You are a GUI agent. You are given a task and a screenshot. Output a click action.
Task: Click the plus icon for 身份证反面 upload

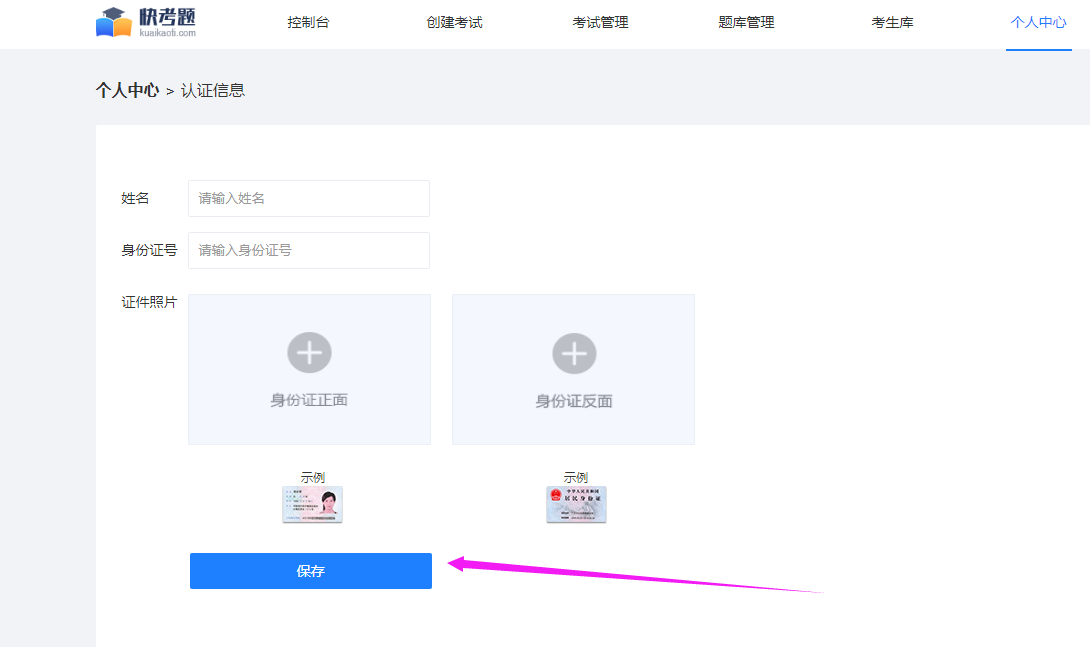tap(574, 353)
